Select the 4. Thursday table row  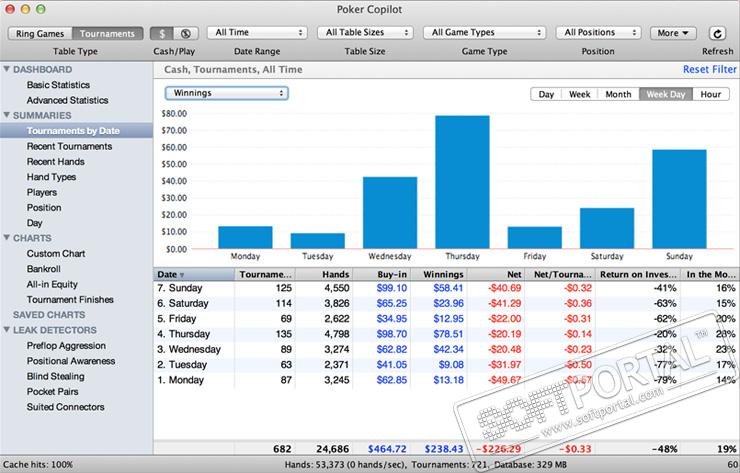(446, 334)
